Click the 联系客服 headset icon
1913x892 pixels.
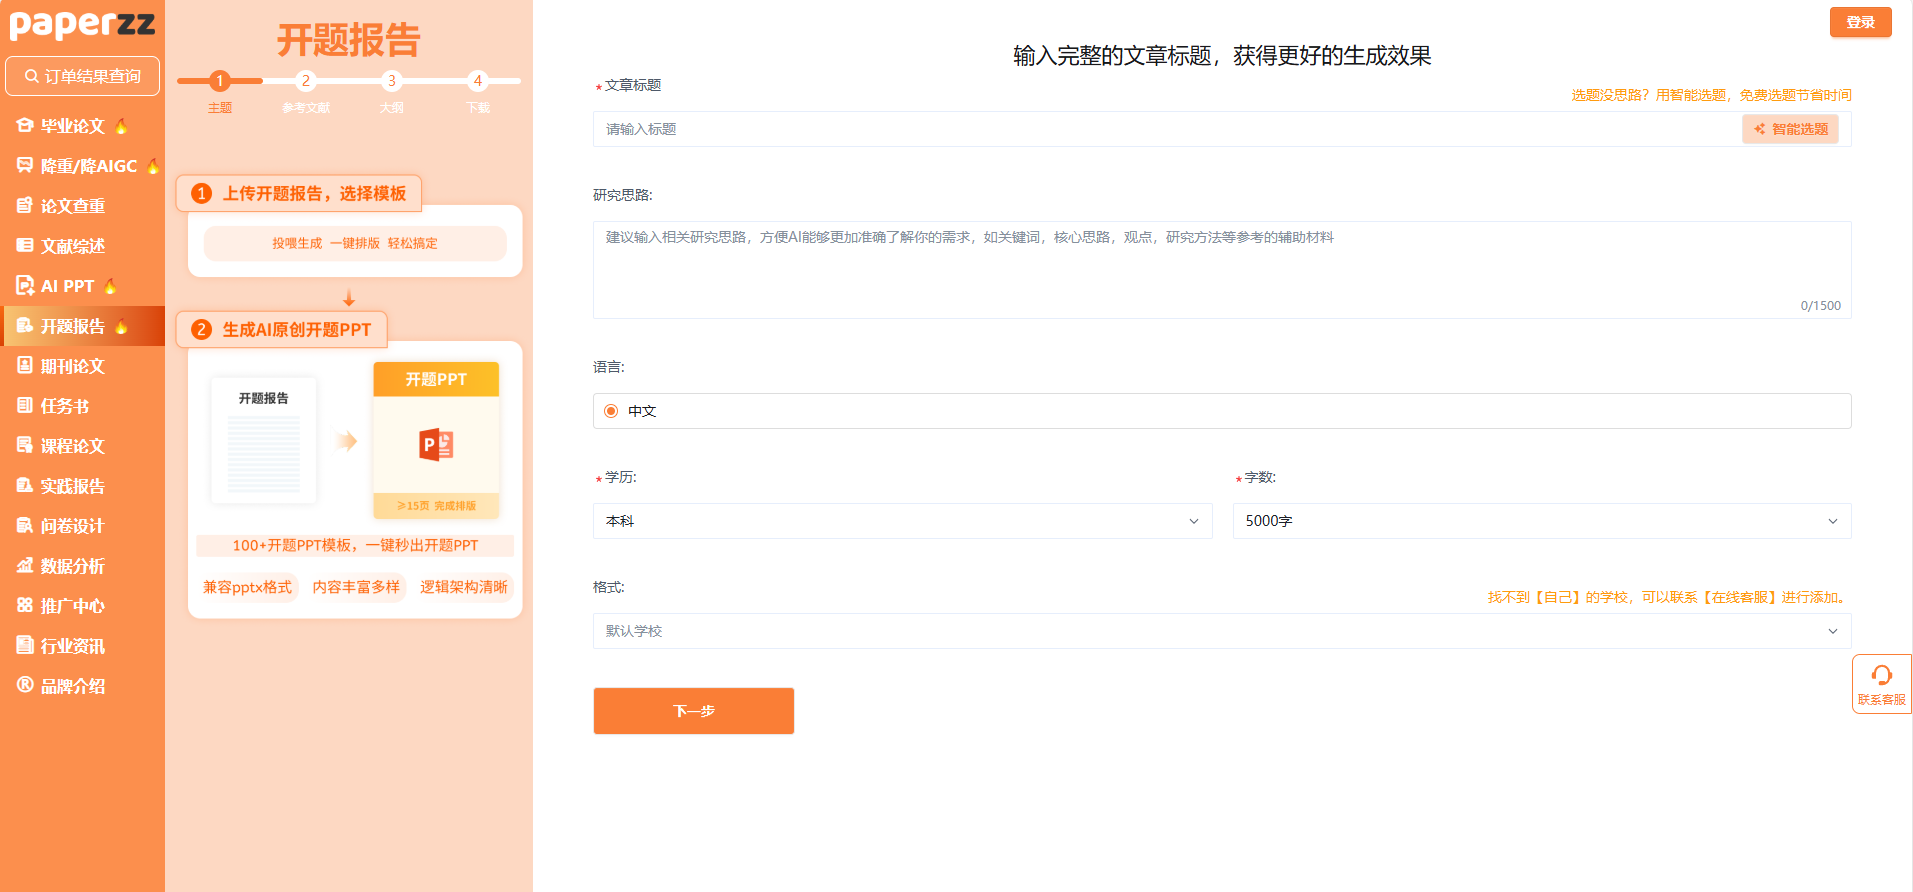tap(1881, 676)
